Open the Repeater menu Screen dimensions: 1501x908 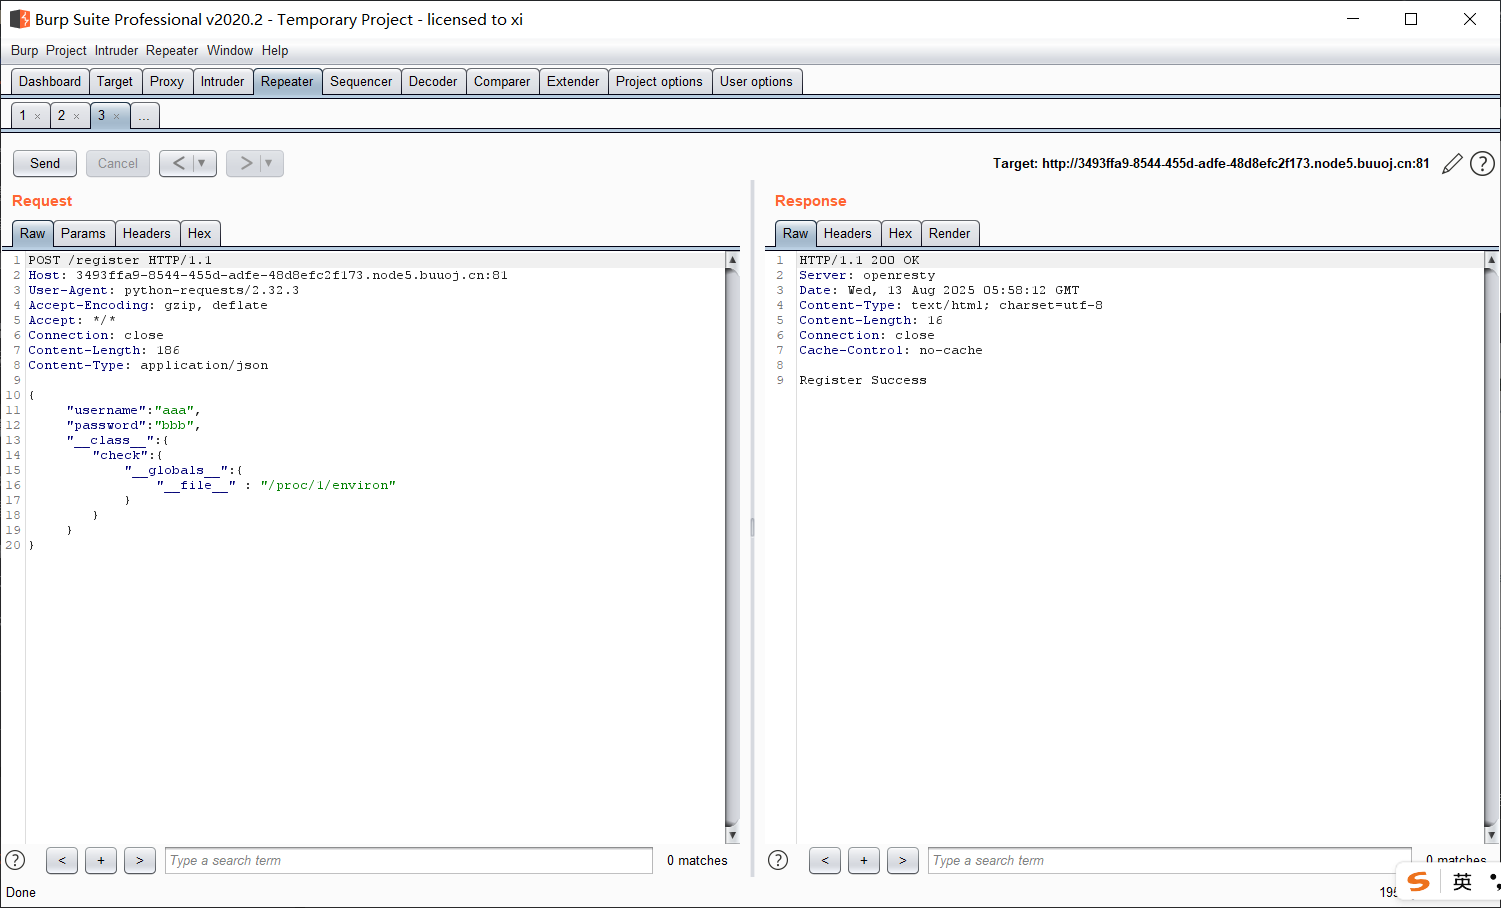(172, 50)
